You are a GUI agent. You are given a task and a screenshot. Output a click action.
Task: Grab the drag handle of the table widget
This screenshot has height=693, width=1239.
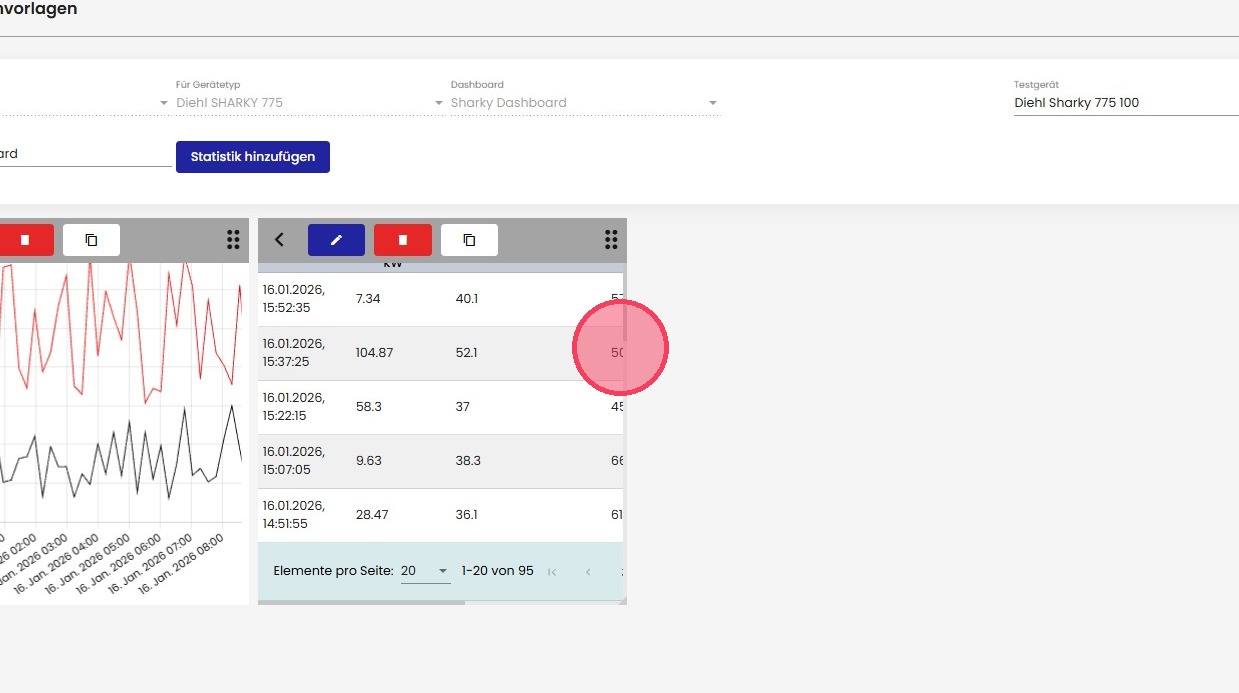611,239
